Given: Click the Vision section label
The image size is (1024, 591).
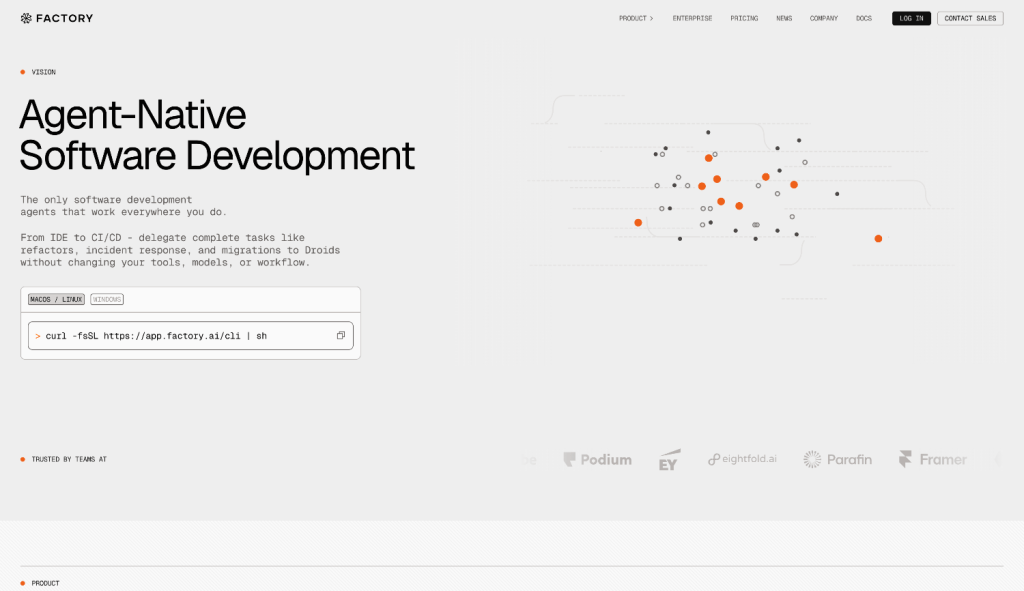Looking at the screenshot, I should click(x=43, y=72).
